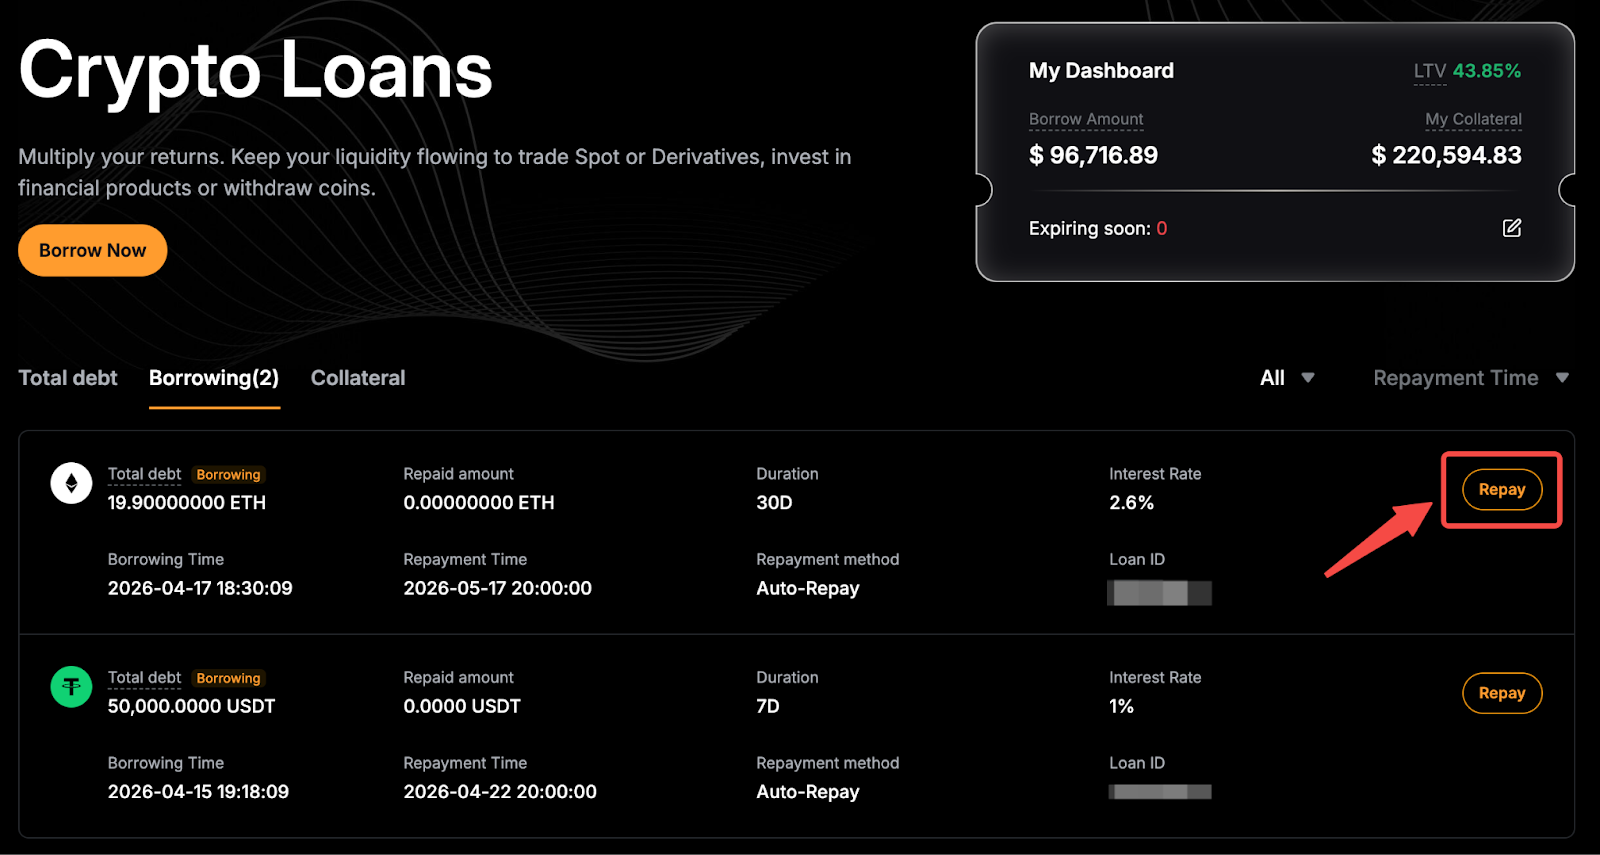This screenshot has width=1600, height=855.
Task: Repay the 50,000 USDT loan
Action: click(x=1501, y=693)
